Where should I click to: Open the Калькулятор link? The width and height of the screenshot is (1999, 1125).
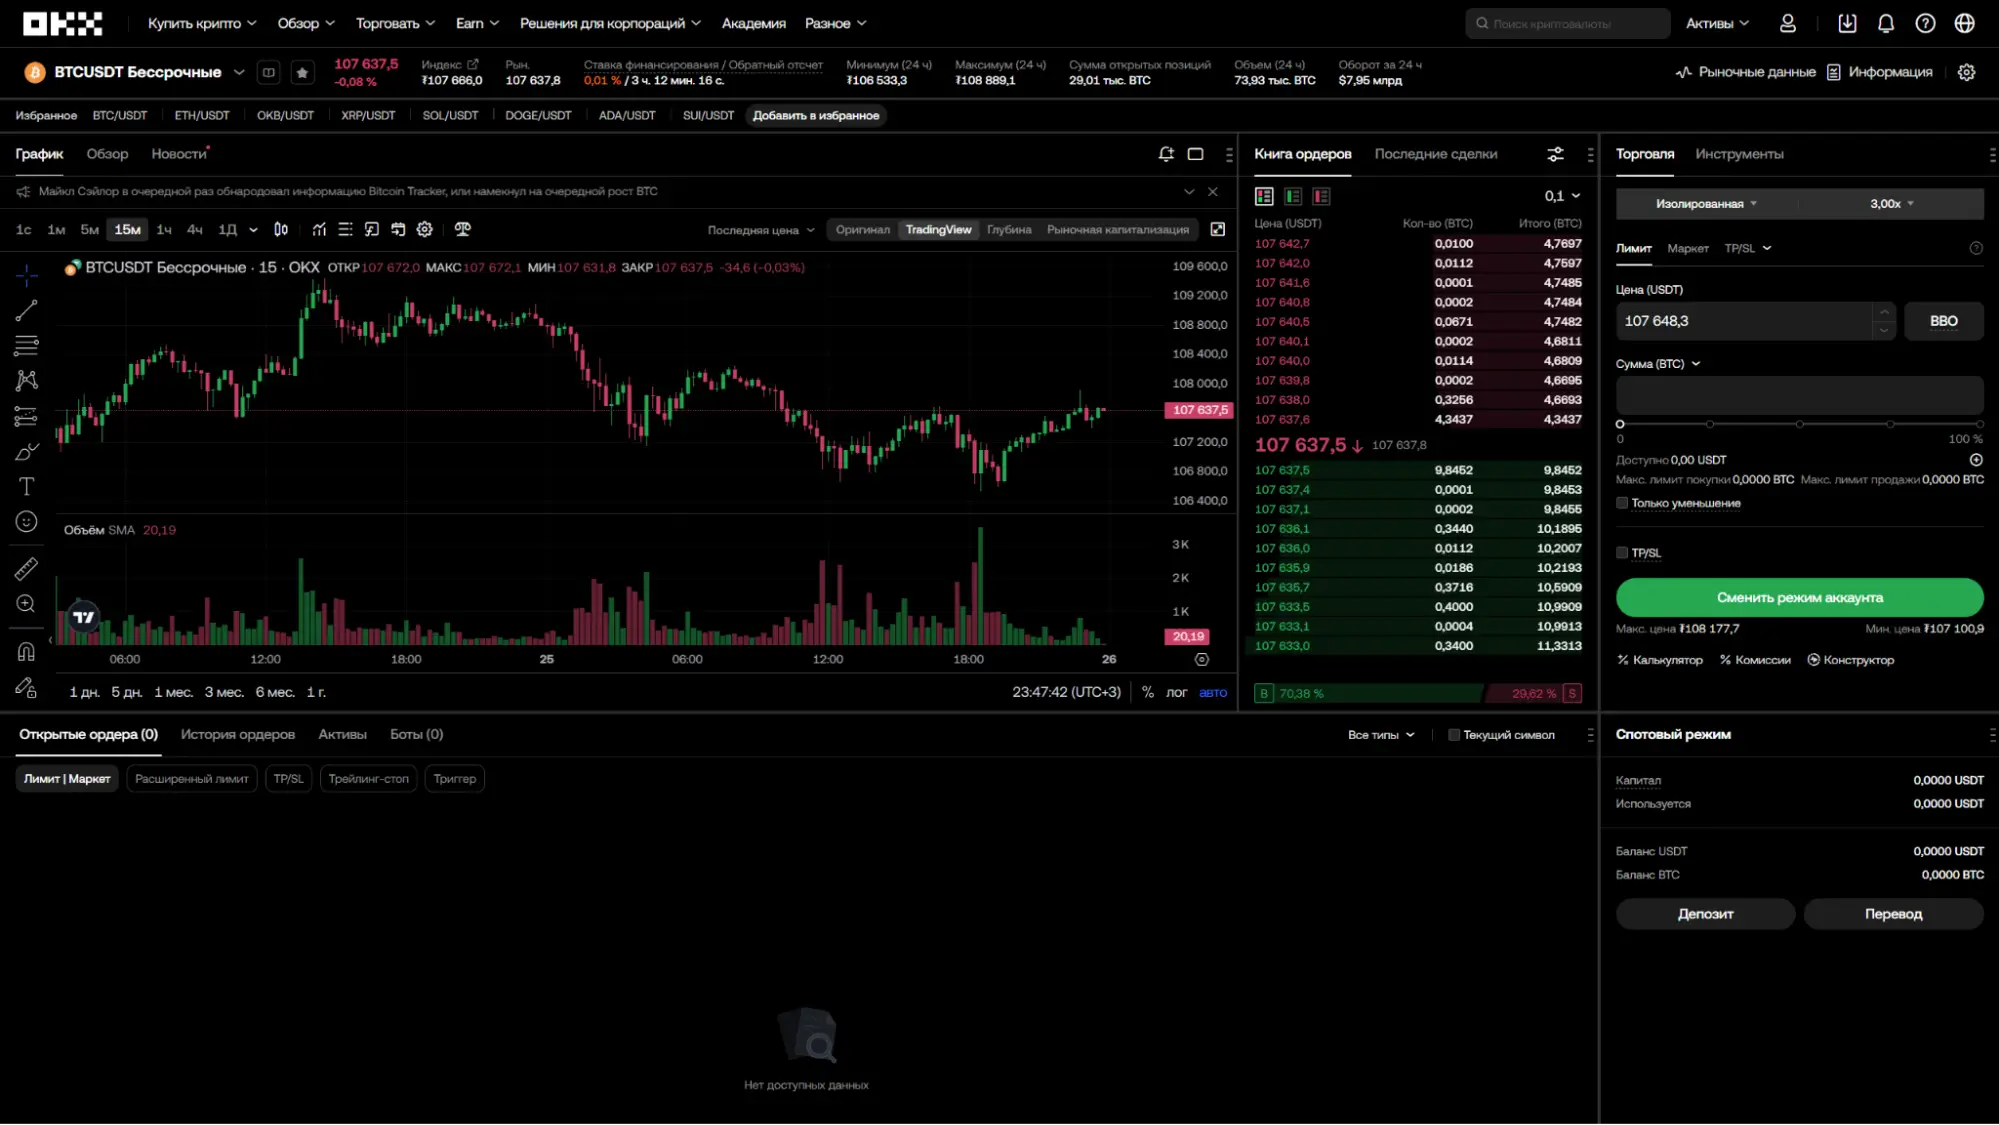[1659, 660]
